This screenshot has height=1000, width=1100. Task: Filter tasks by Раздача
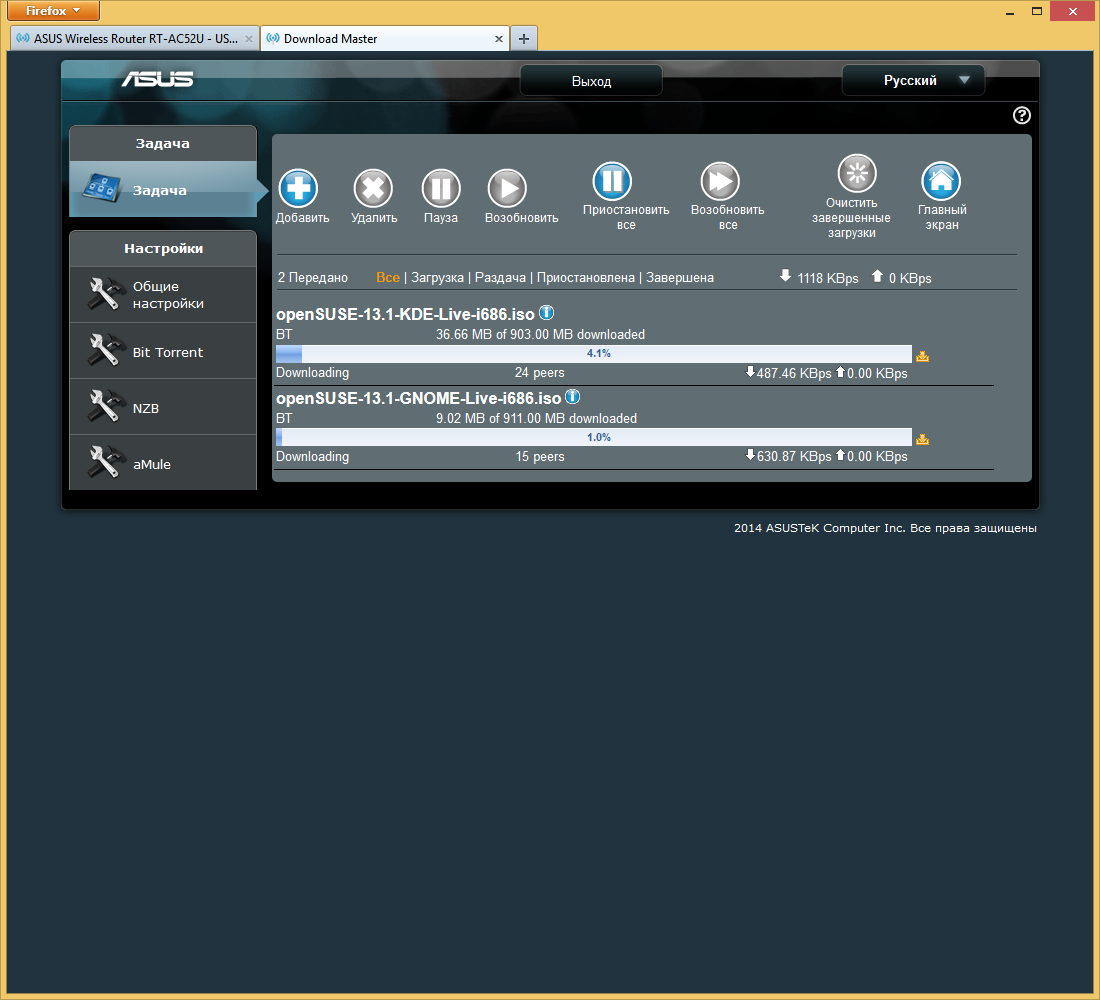[x=500, y=277]
